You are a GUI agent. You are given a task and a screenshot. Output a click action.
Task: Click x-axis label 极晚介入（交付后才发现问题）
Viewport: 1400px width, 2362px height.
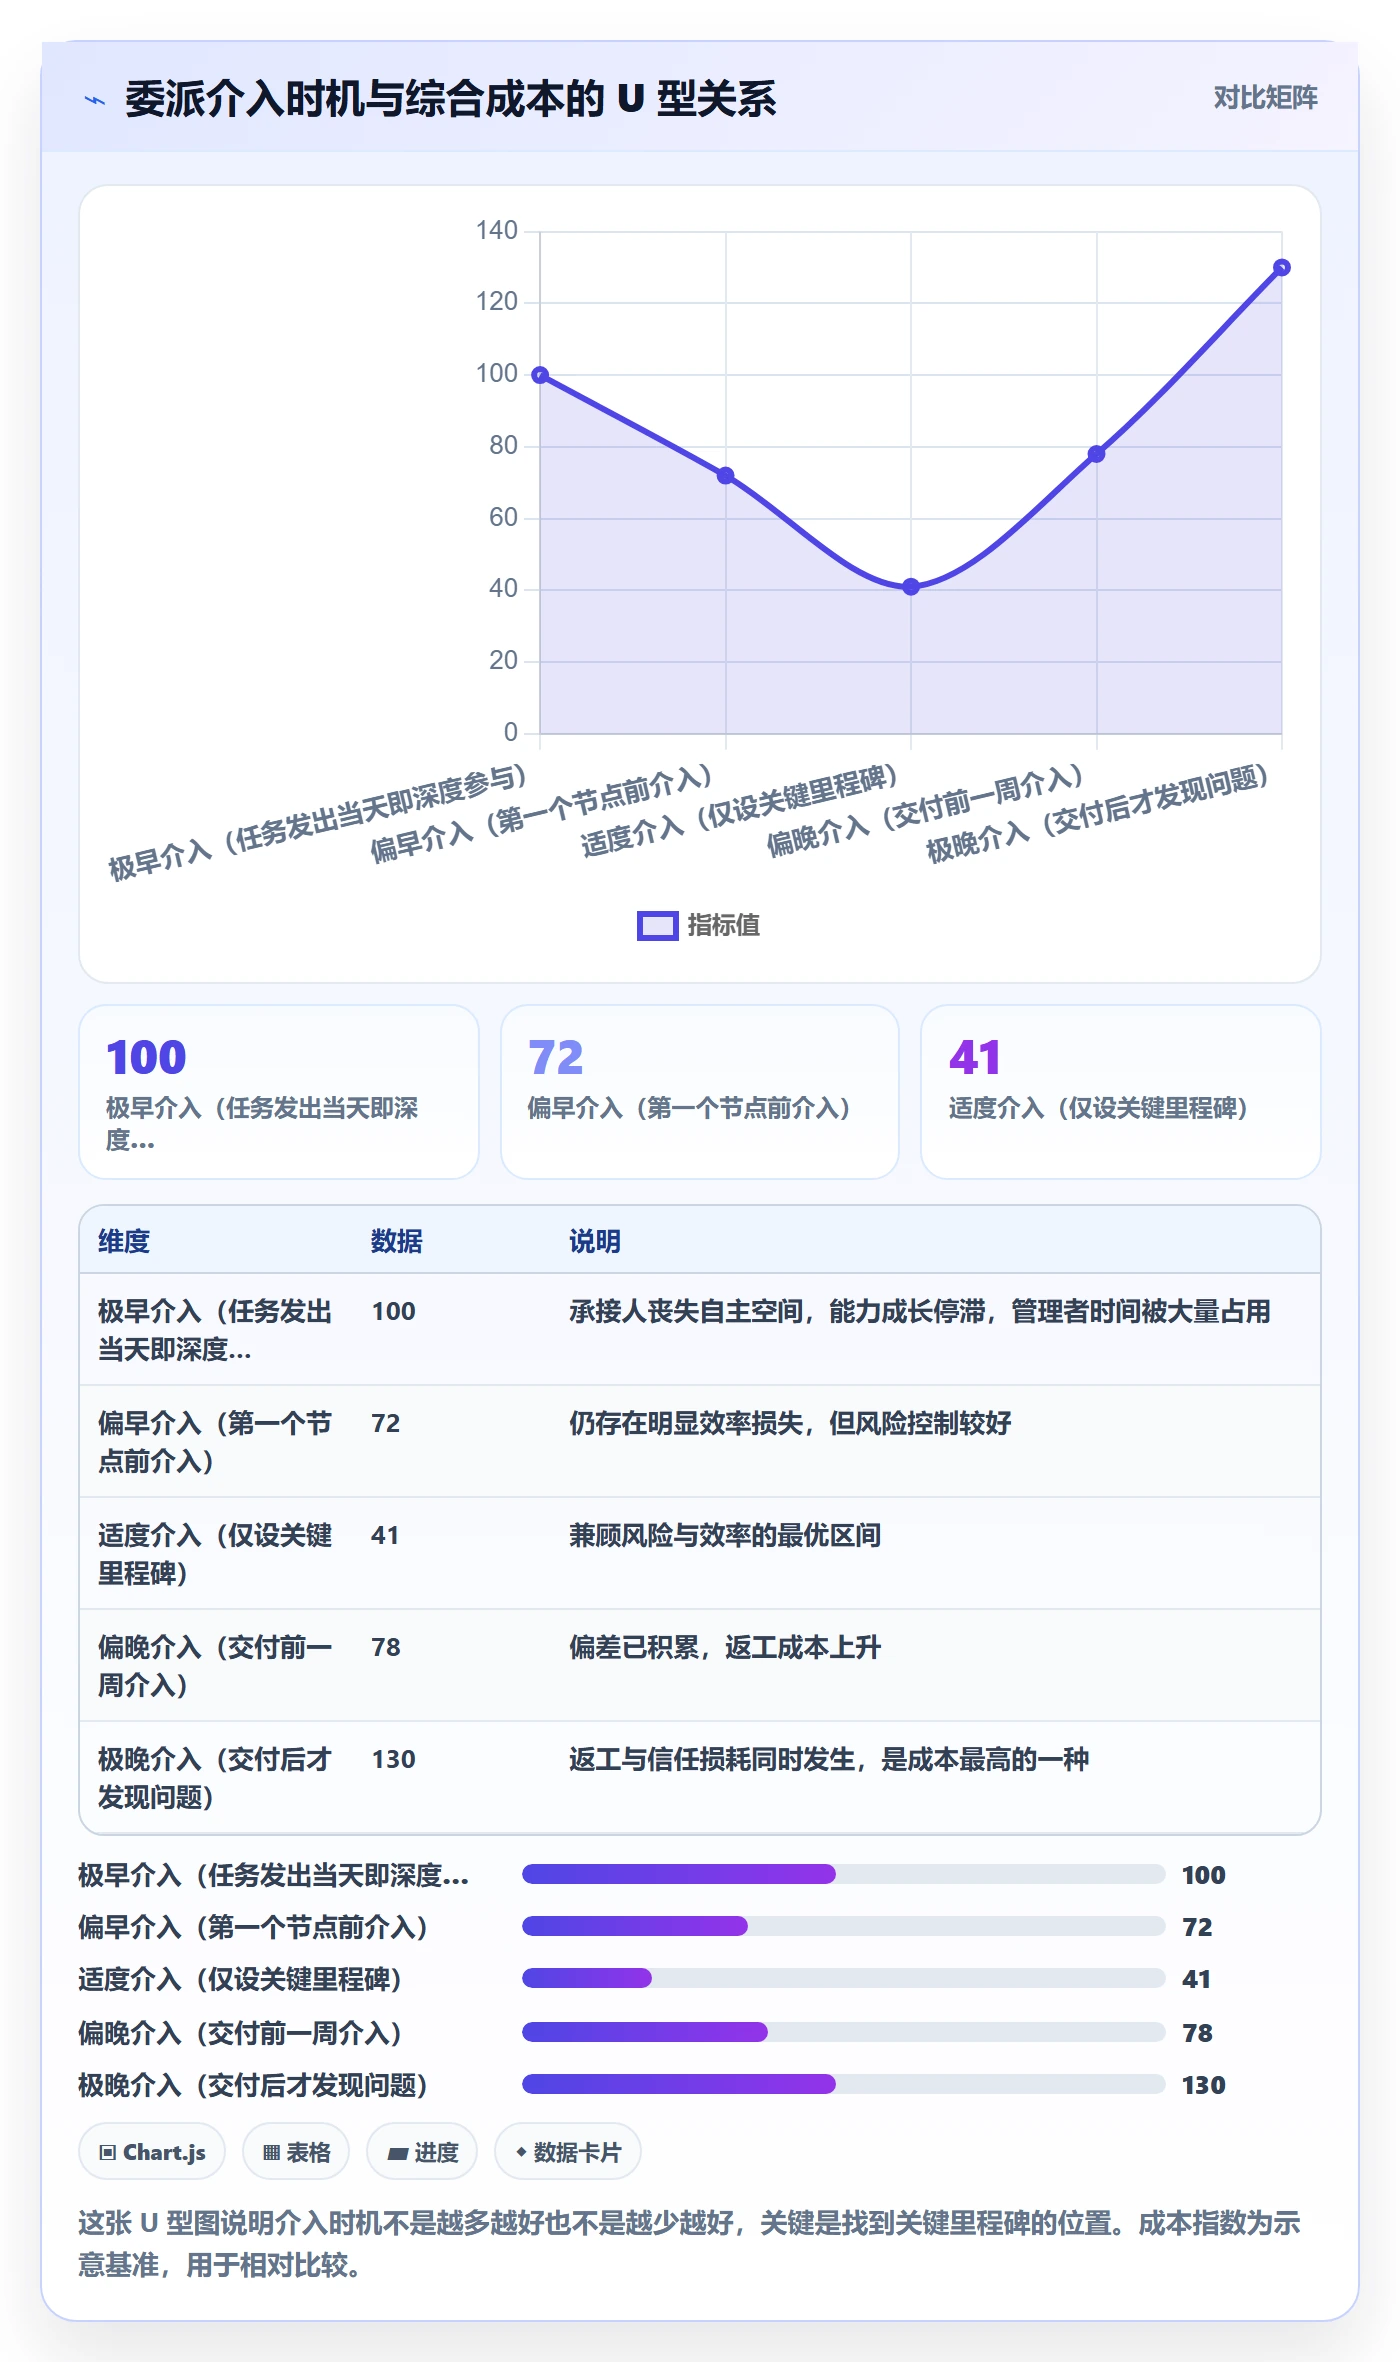[x=1098, y=814]
